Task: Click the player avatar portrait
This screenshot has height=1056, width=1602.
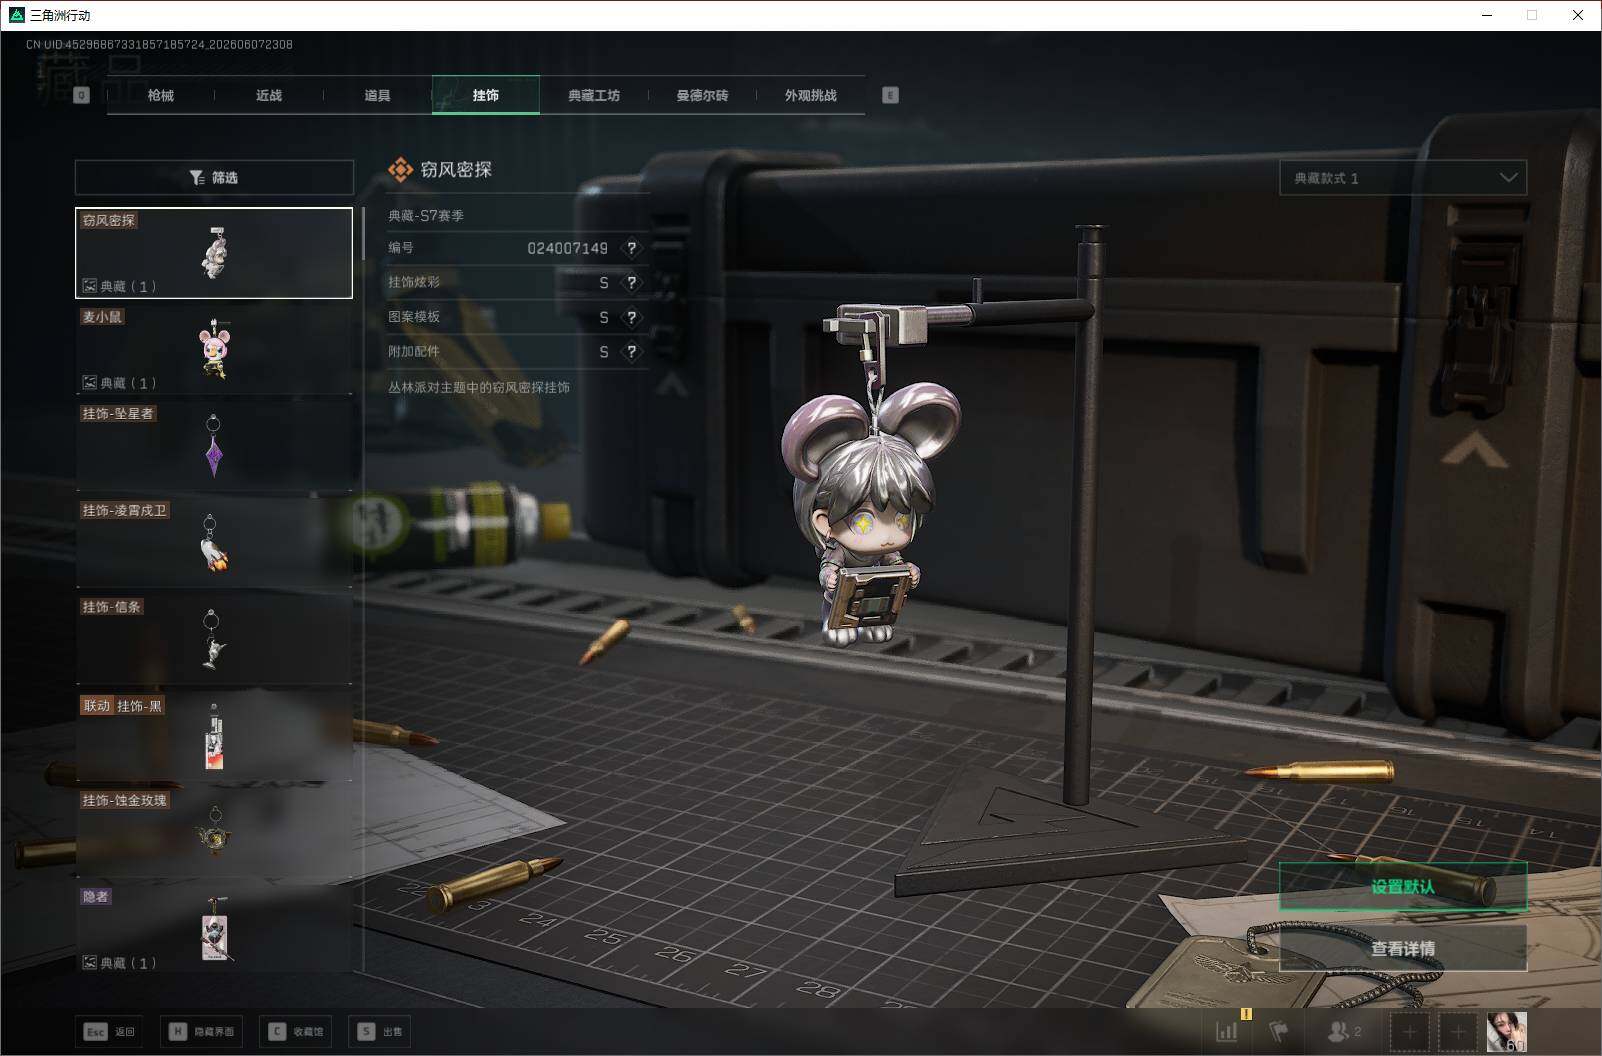Action: [x=1506, y=1031]
